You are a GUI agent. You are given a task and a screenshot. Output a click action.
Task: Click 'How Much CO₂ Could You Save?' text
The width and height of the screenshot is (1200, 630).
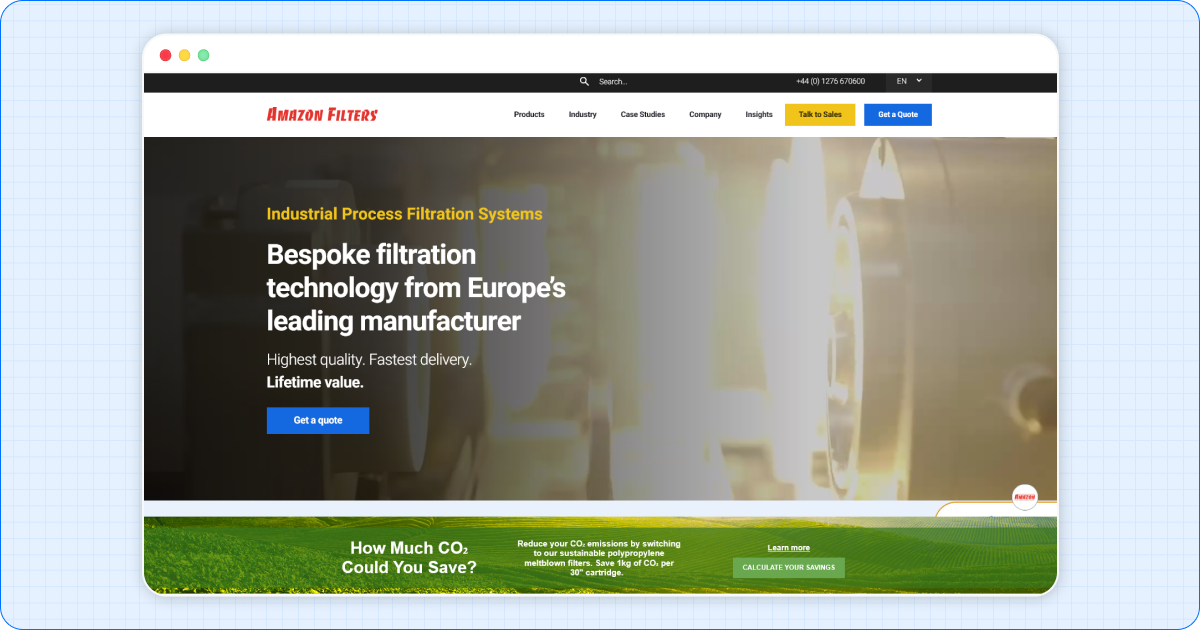[x=409, y=558]
